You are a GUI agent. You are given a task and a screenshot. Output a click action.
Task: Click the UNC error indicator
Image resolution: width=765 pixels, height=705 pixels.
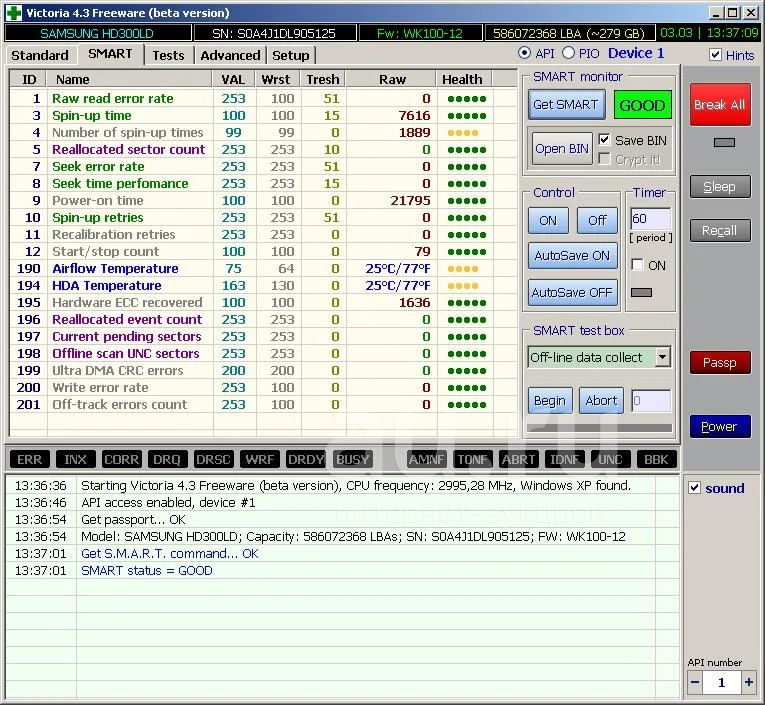(x=610, y=459)
